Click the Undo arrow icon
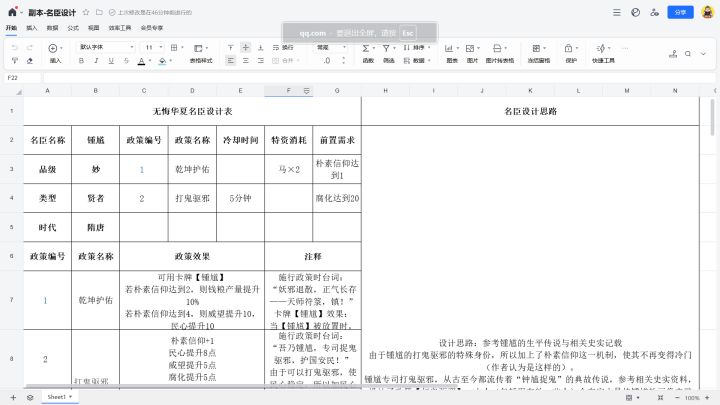720x405 pixels. point(15,47)
